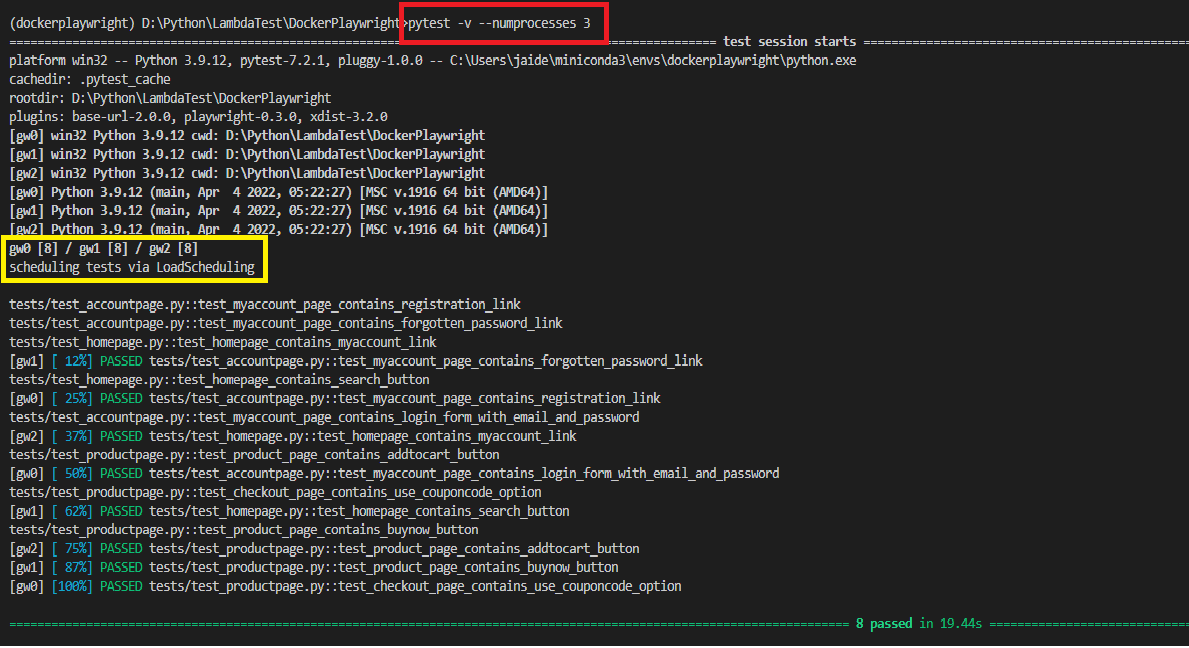Click the '[gw1] [ 12%] PASSED' result line
1189x648 pixels.
click(356, 362)
